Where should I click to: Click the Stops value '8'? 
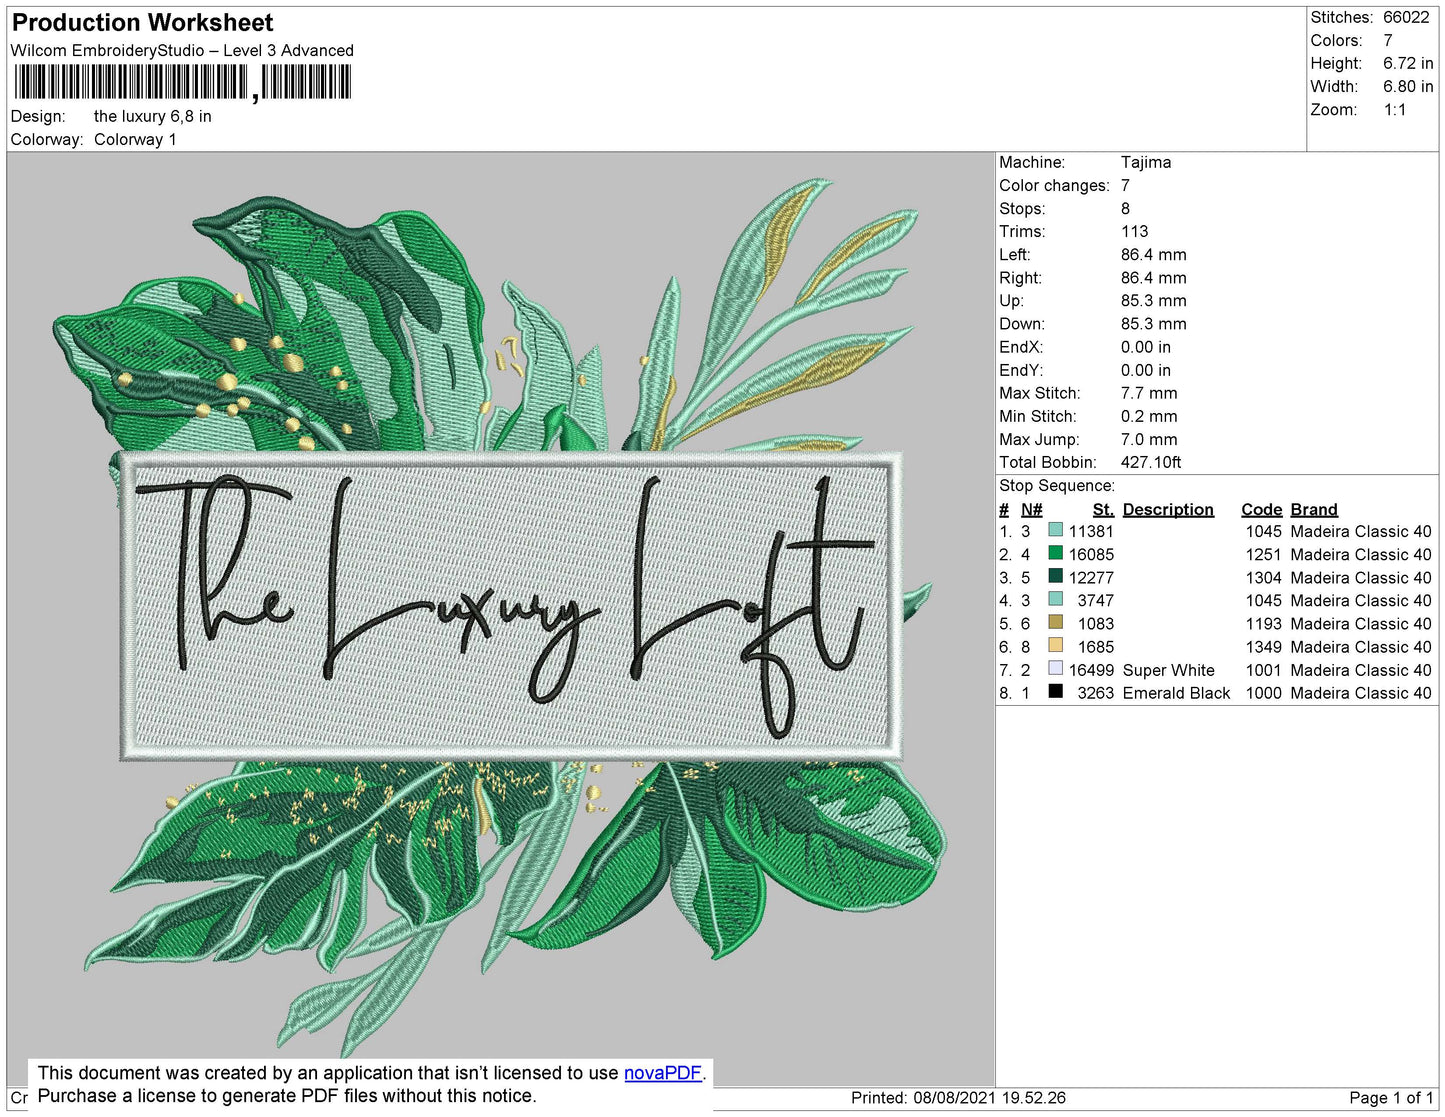(1125, 208)
